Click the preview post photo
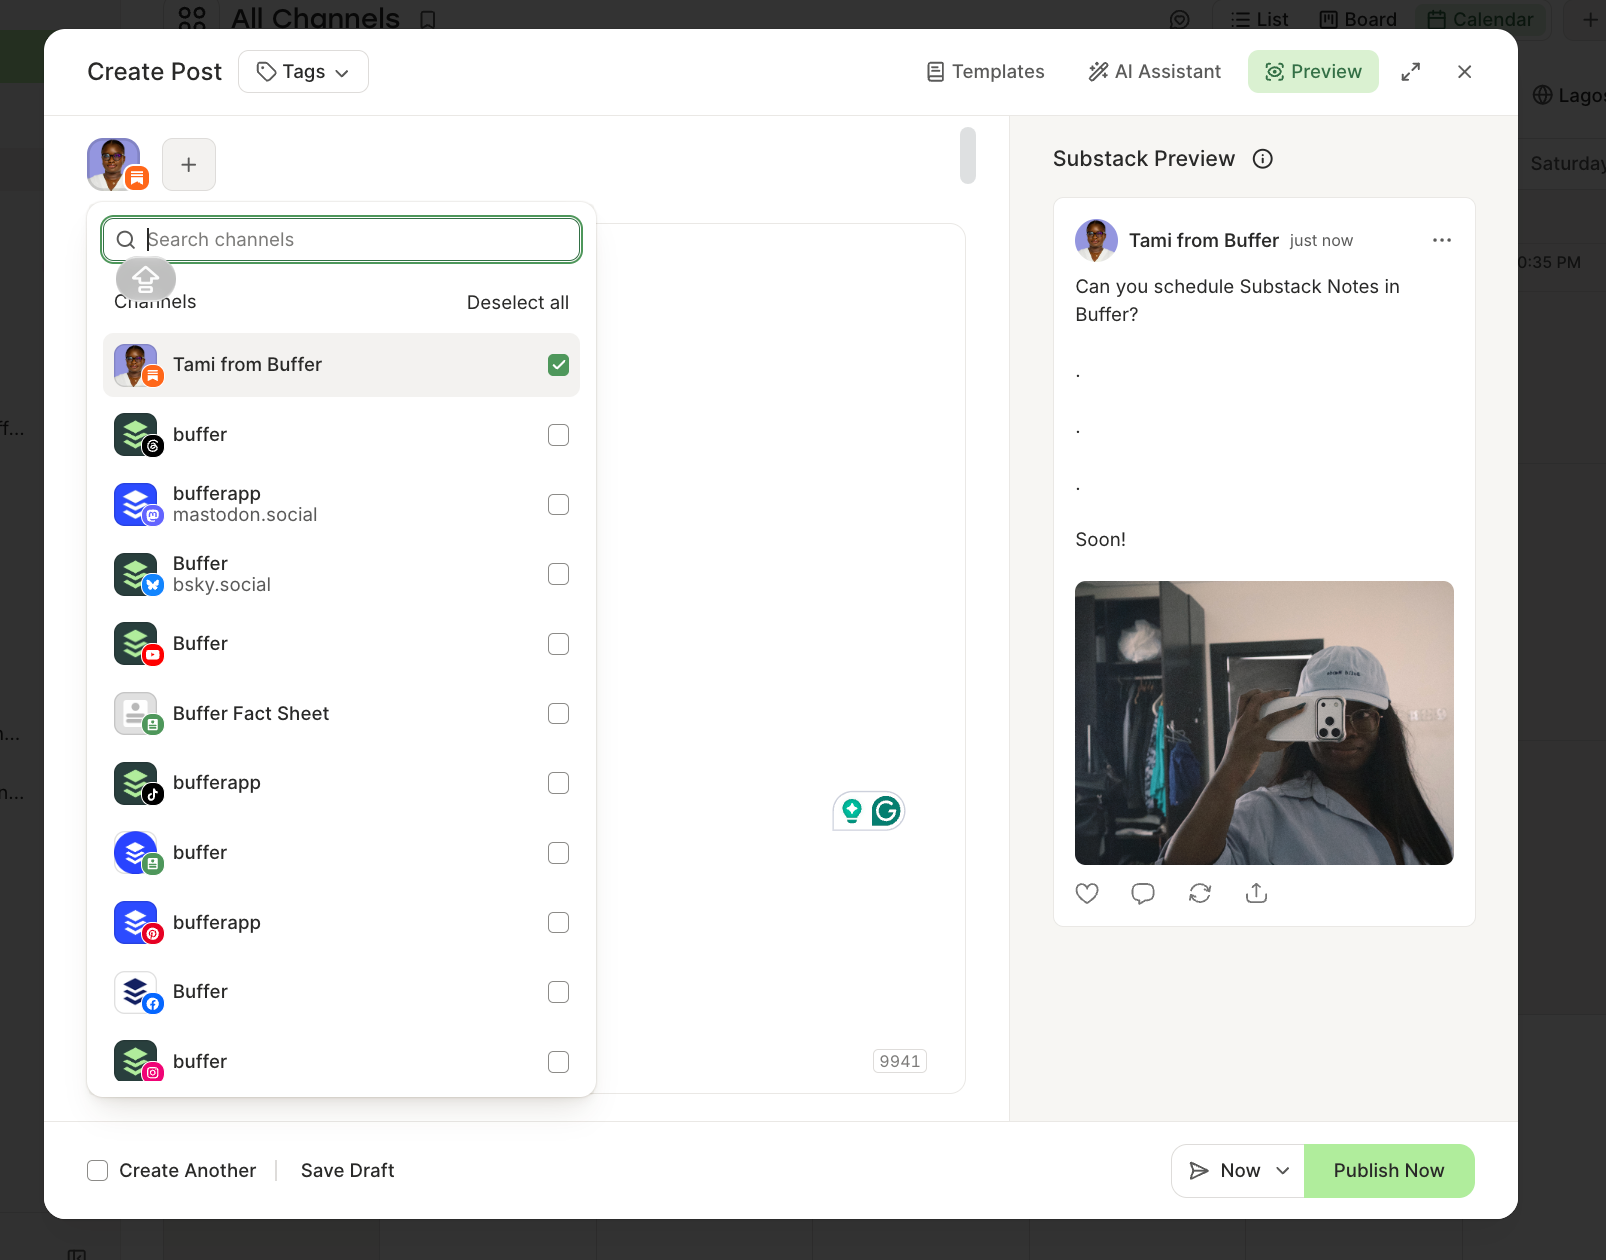The height and width of the screenshot is (1260, 1606). click(x=1264, y=723)
